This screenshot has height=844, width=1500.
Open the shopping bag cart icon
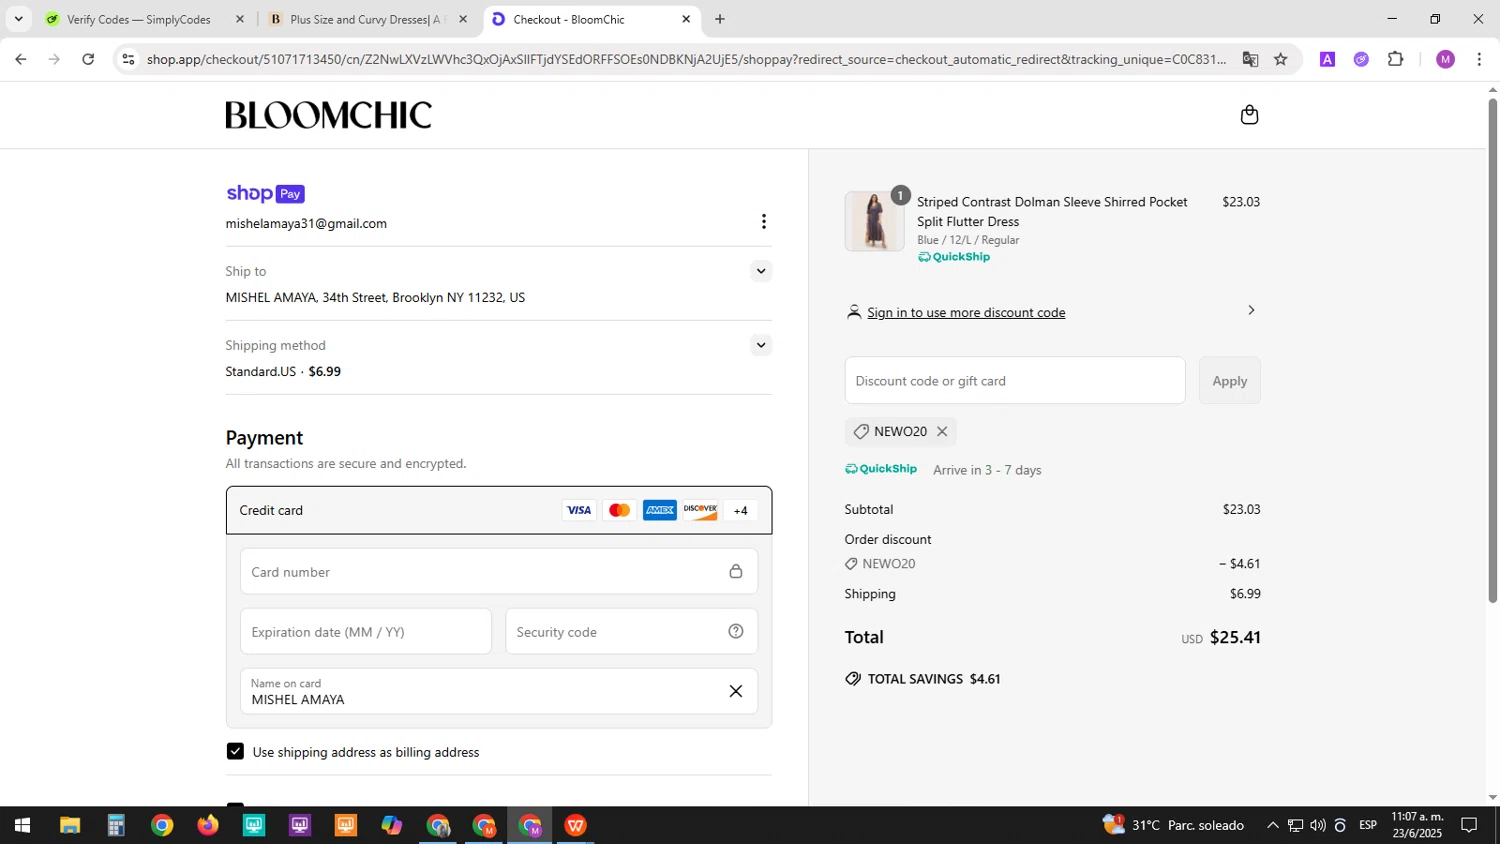point(1249,115)
